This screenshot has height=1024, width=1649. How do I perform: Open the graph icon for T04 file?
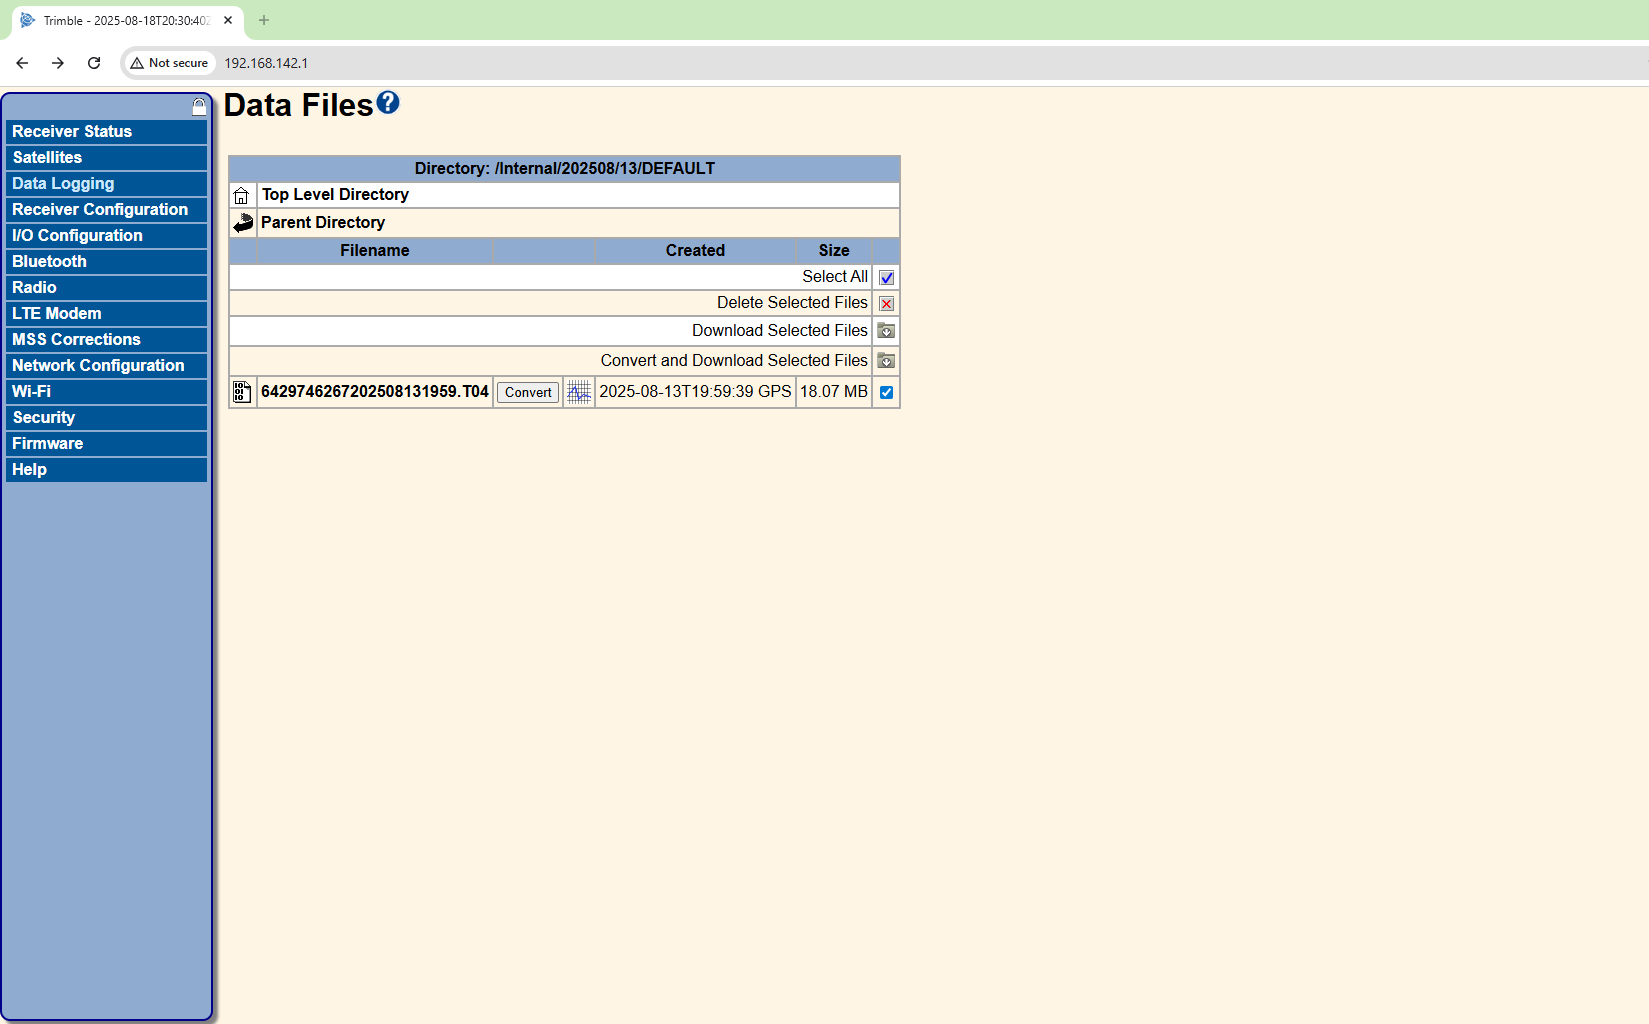click(579, 392)
